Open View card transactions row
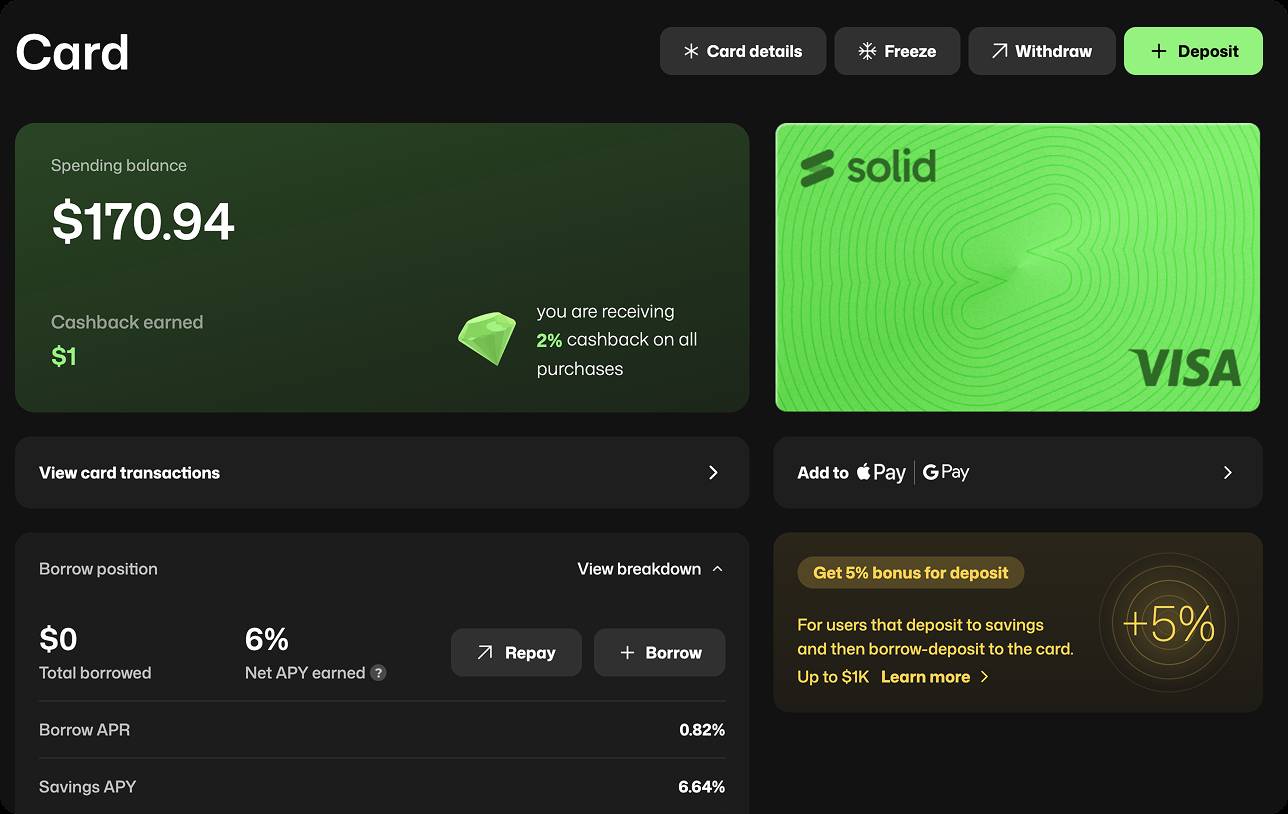Viewport: 1288px width, 814px height. (382, 472)
